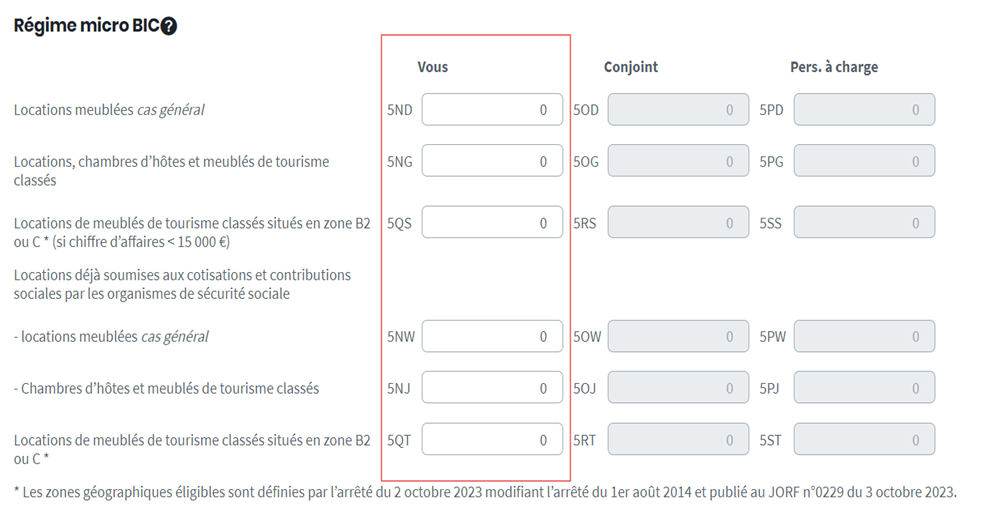This screenshot has height=528, width=1000.
Task: Select the 5RT Conjoint field
Action: (678, 440)
